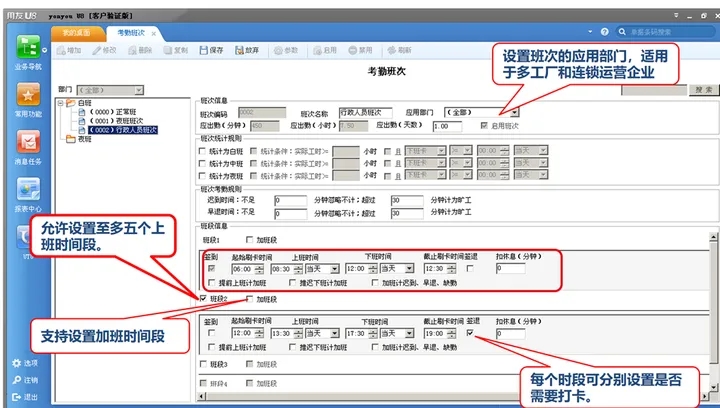
Task: Open the 应用部门 dropdown
Action: [x=515, y=112]
